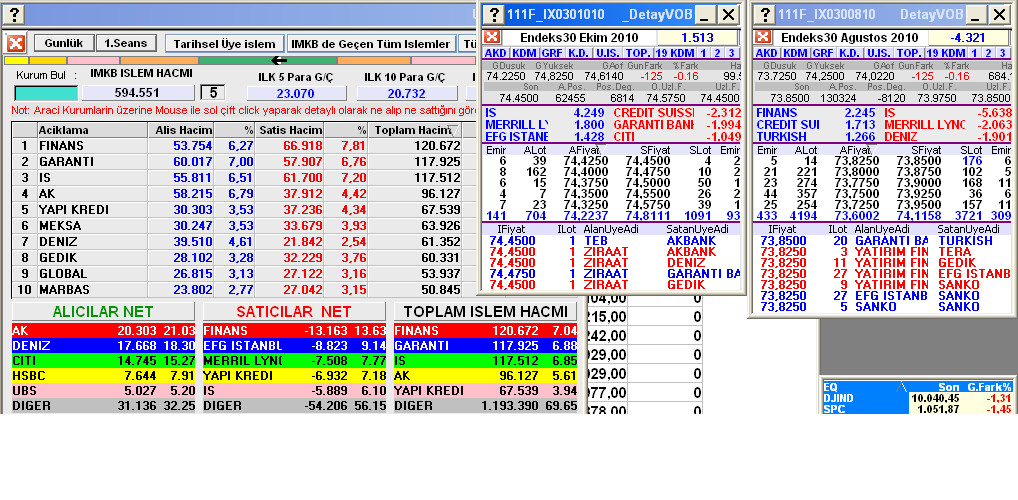Viewport: 1018px width, 500px height.
Task: Click the Satis Hacim column header
Action: tap(290, 131)
